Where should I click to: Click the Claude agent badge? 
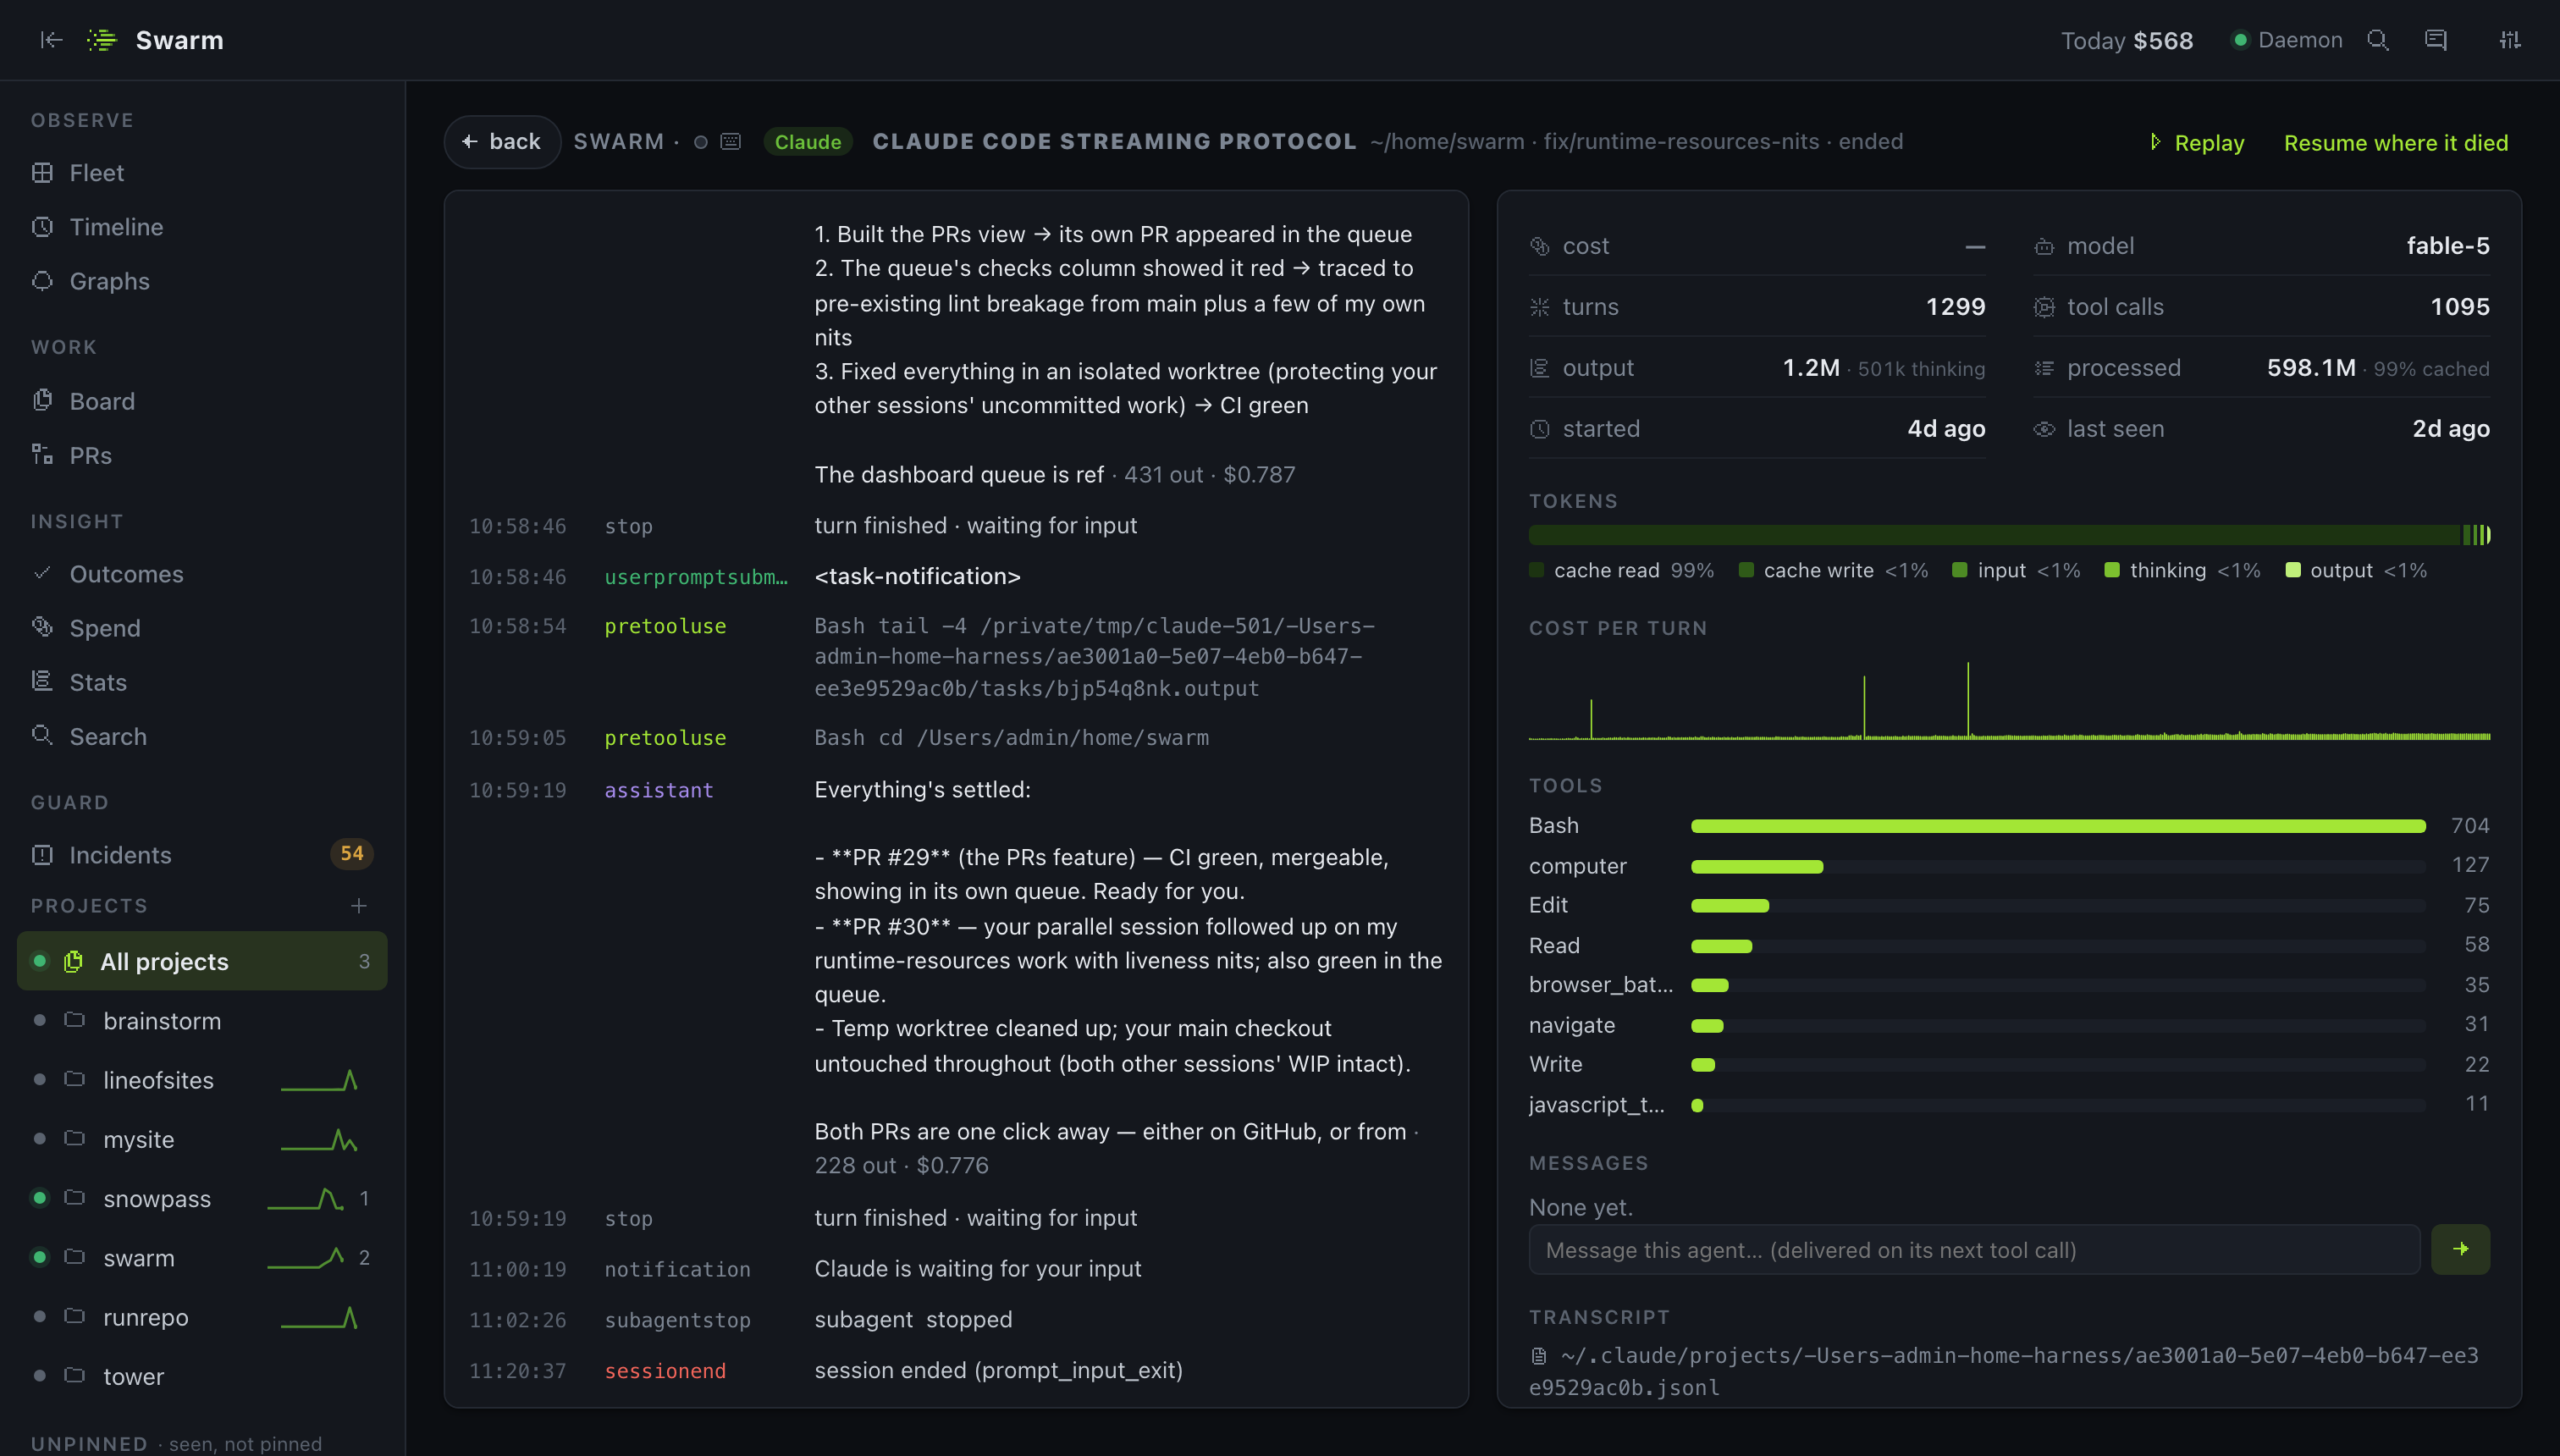807,142
